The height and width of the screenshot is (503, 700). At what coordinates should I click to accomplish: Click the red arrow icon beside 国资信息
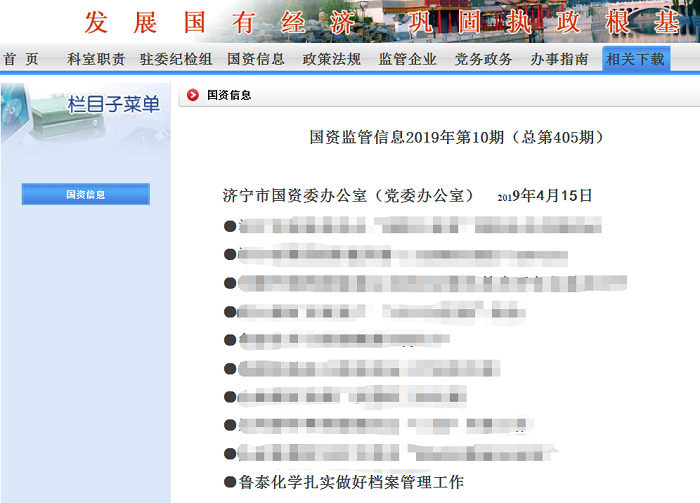192,96
